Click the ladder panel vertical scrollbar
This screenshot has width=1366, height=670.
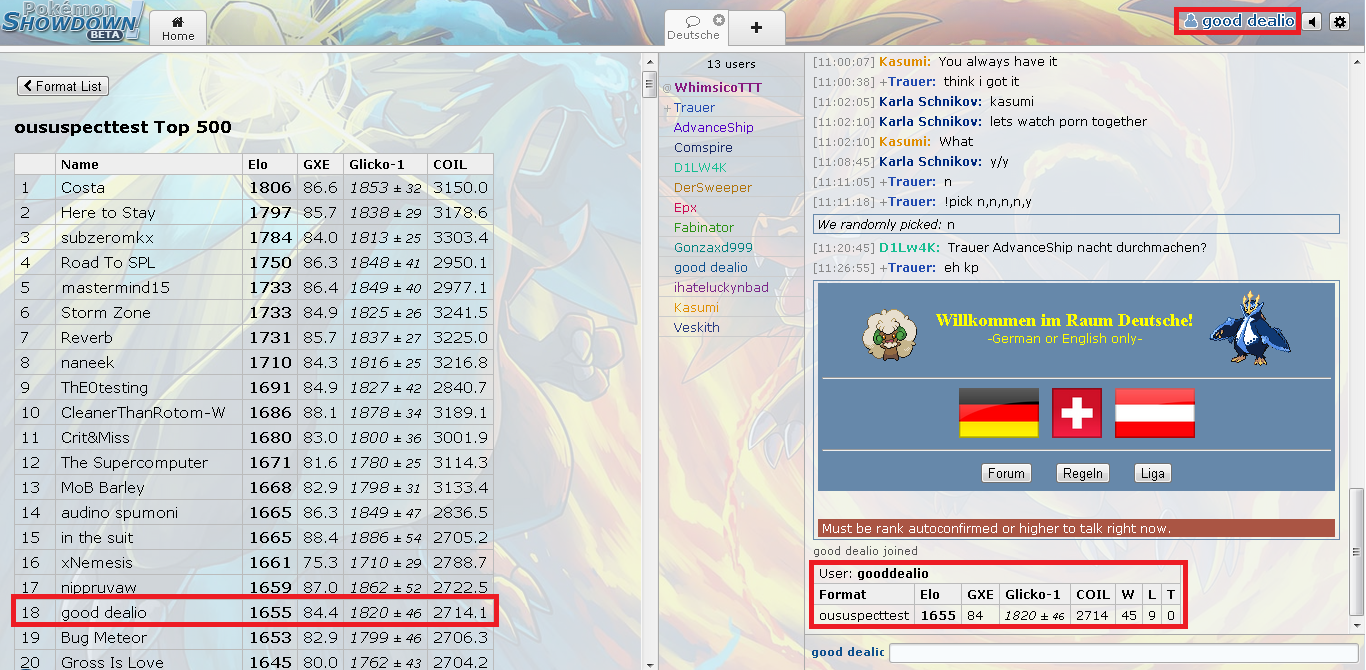(648, 360)
